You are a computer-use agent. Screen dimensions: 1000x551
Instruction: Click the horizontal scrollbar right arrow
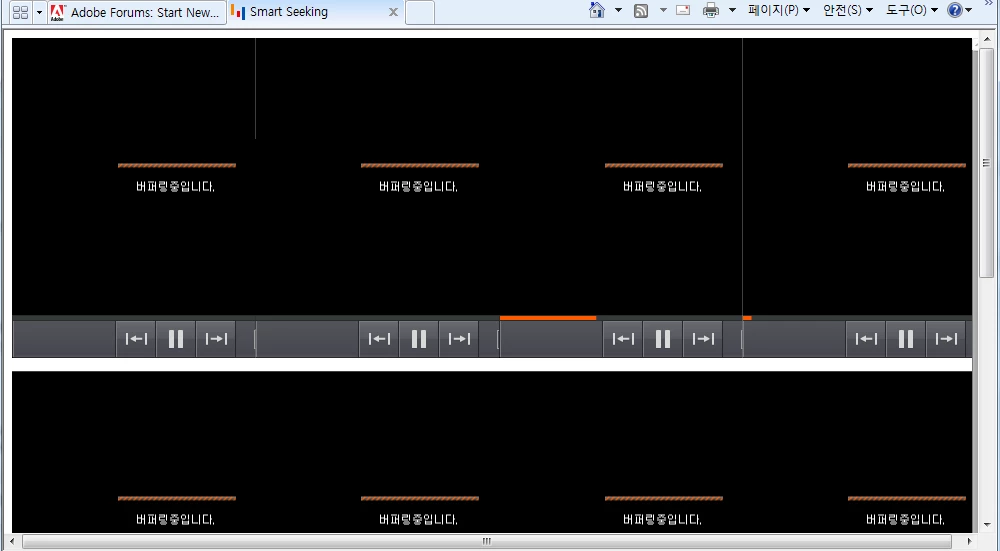point(969,541)
